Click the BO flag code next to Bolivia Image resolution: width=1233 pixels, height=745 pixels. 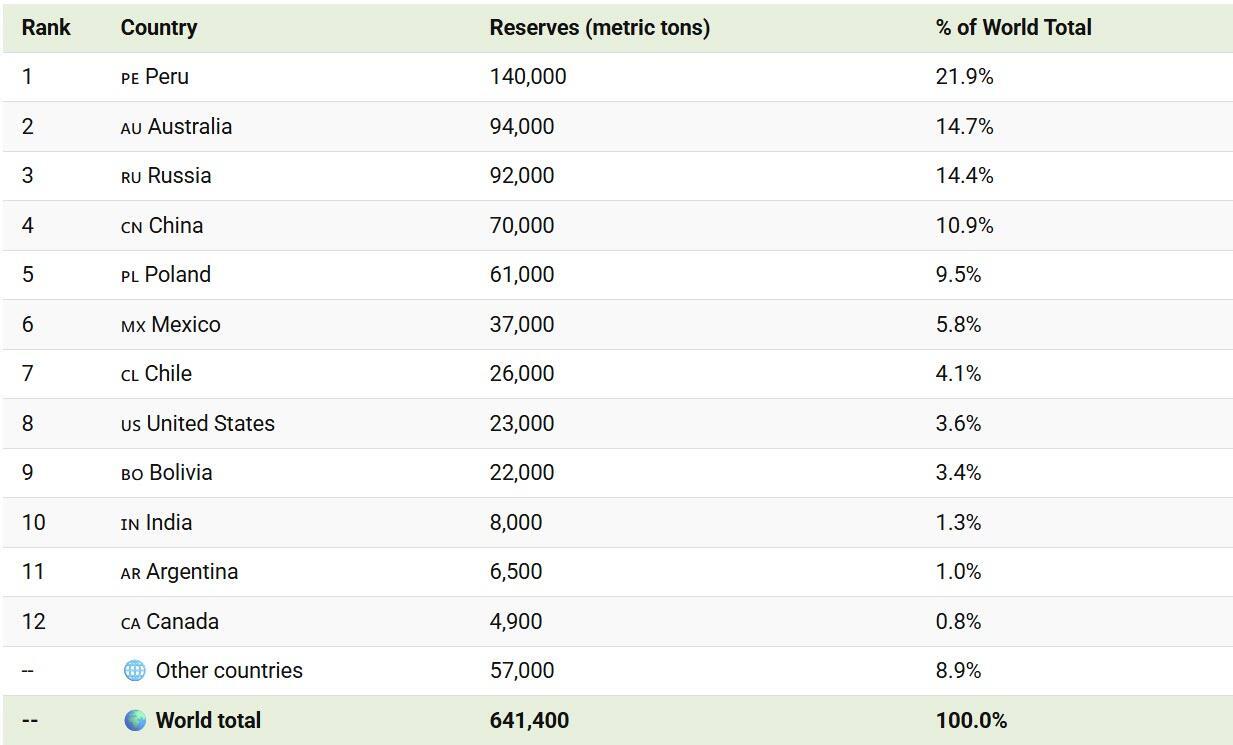pos(132,474)
